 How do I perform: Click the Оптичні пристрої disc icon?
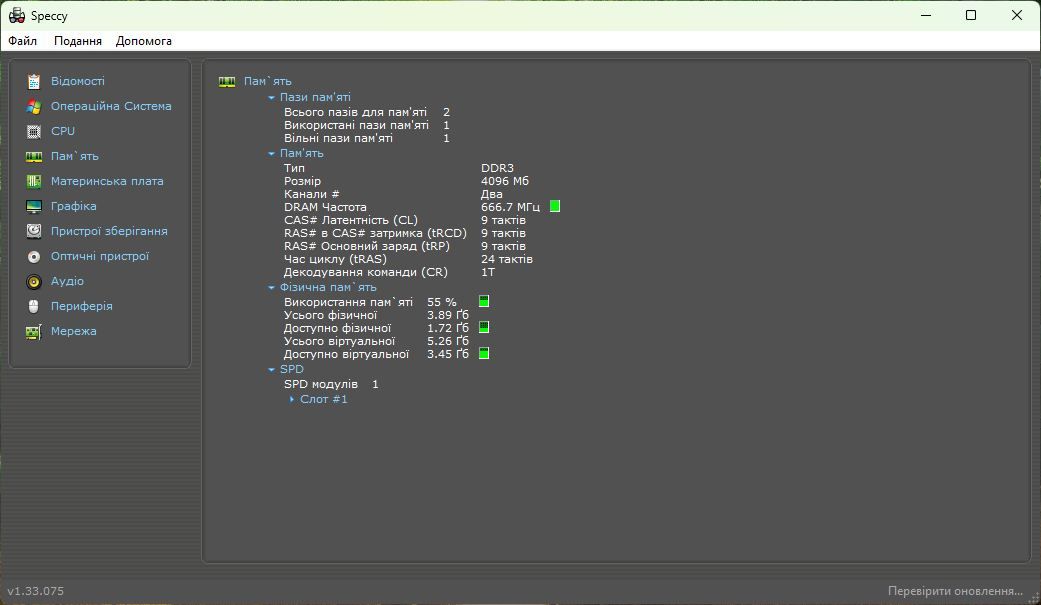point(34,256)
